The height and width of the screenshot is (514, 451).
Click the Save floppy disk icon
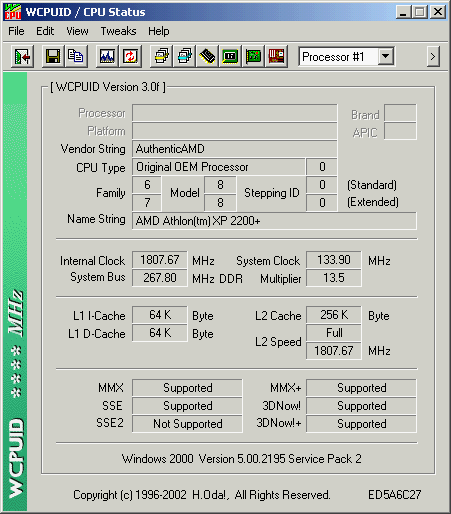coord(53,57)
